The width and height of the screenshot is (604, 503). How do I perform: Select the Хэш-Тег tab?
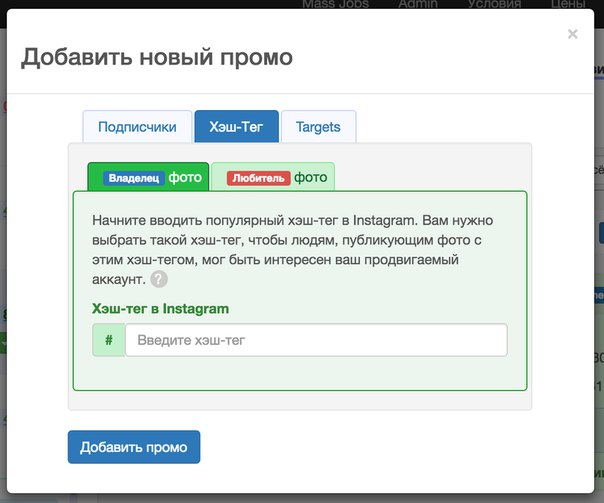point(236,127)
